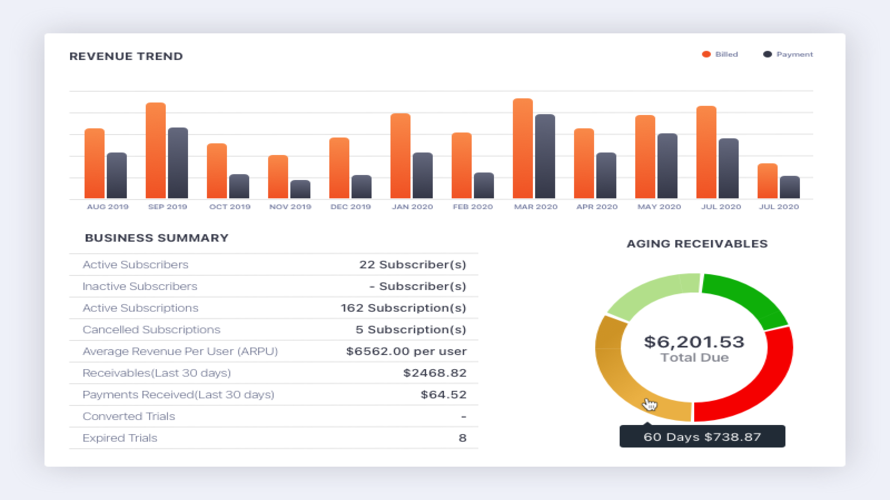Open the Active Subscribers row
890x500 pixels.
tap(273, 265)
